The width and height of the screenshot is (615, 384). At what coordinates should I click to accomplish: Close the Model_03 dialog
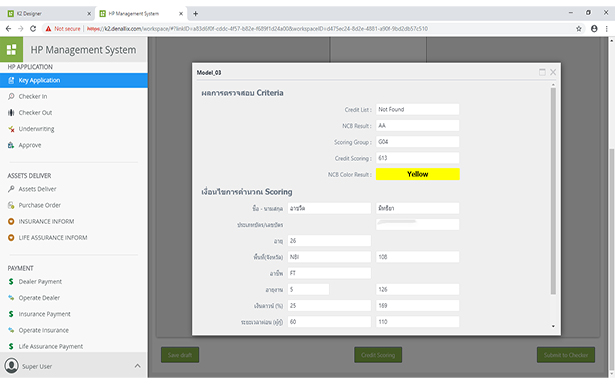(553, 72)
